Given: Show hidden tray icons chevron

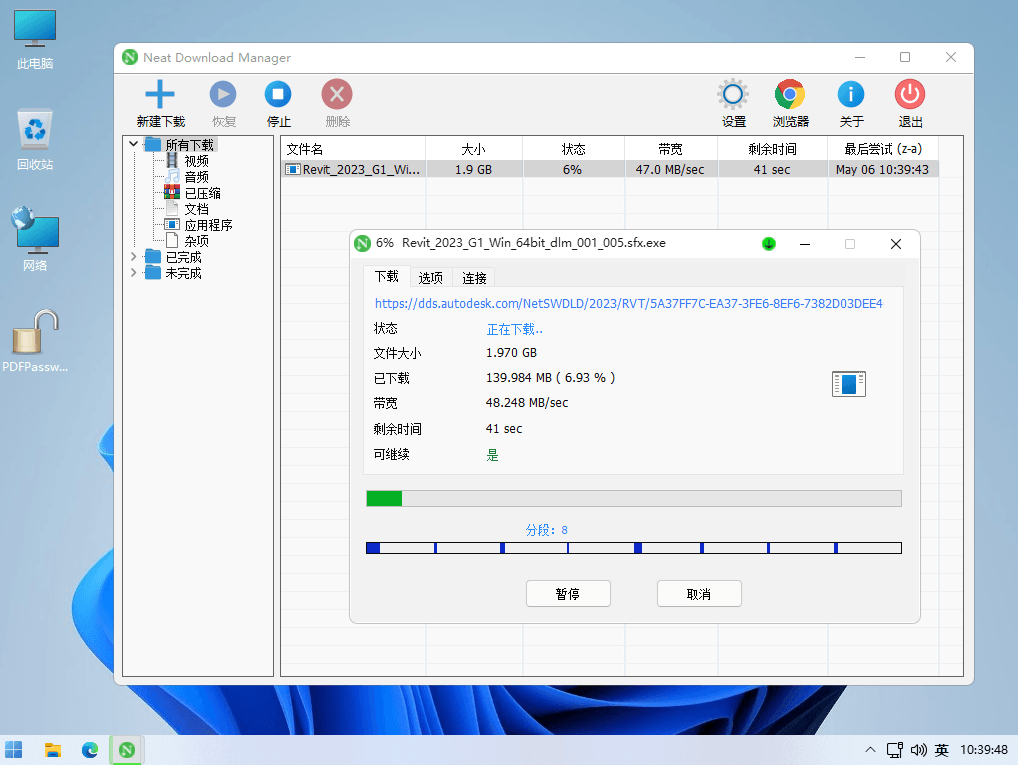Looking at the screenshot, I should point(870,750).
